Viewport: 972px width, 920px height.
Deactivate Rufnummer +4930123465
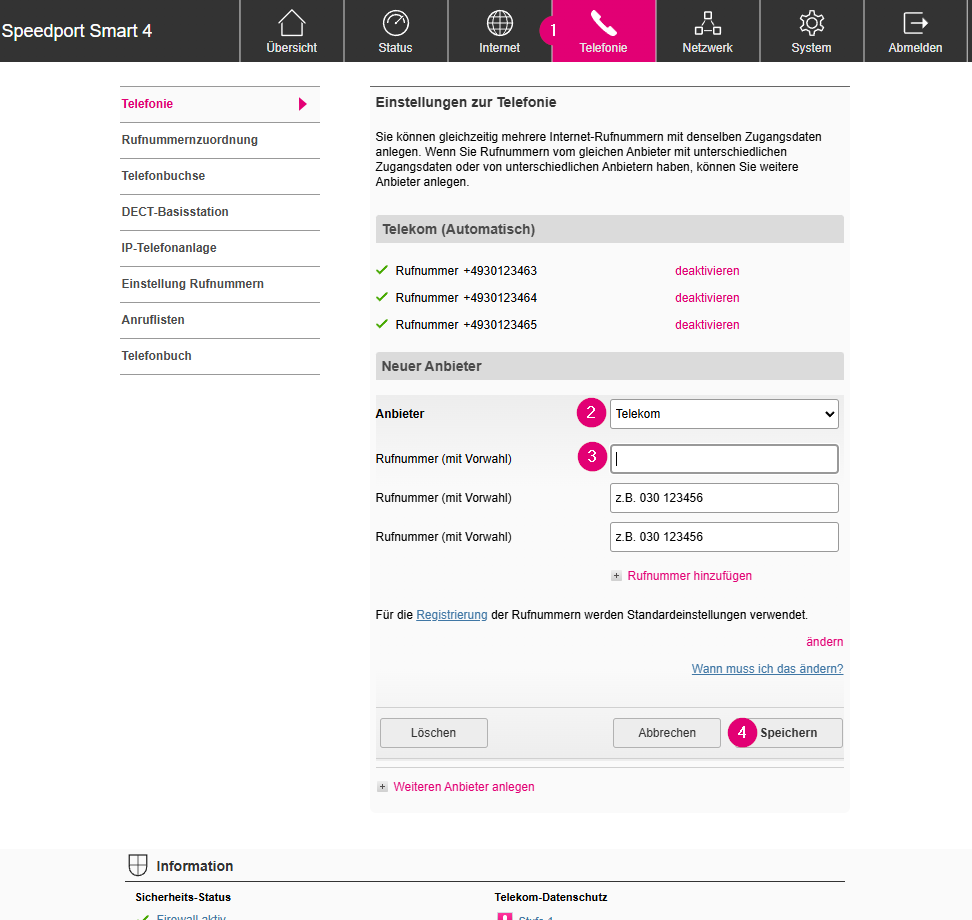click(707, 325)
